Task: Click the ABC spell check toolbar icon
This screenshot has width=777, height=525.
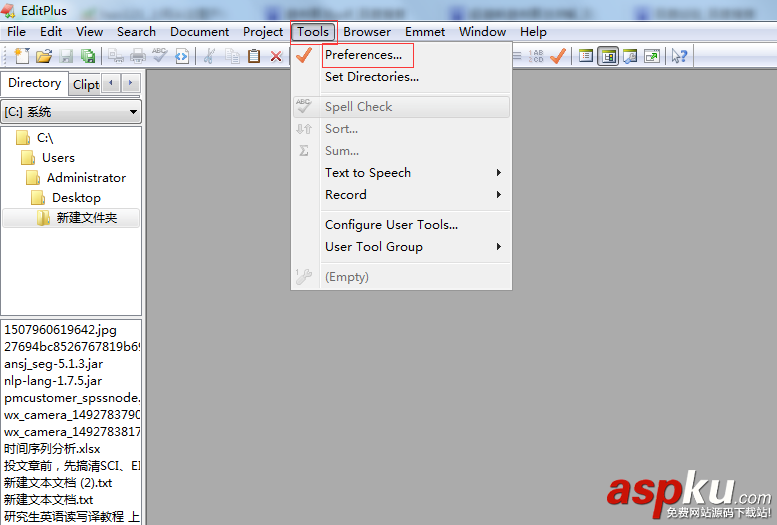Action: (160, 56)
